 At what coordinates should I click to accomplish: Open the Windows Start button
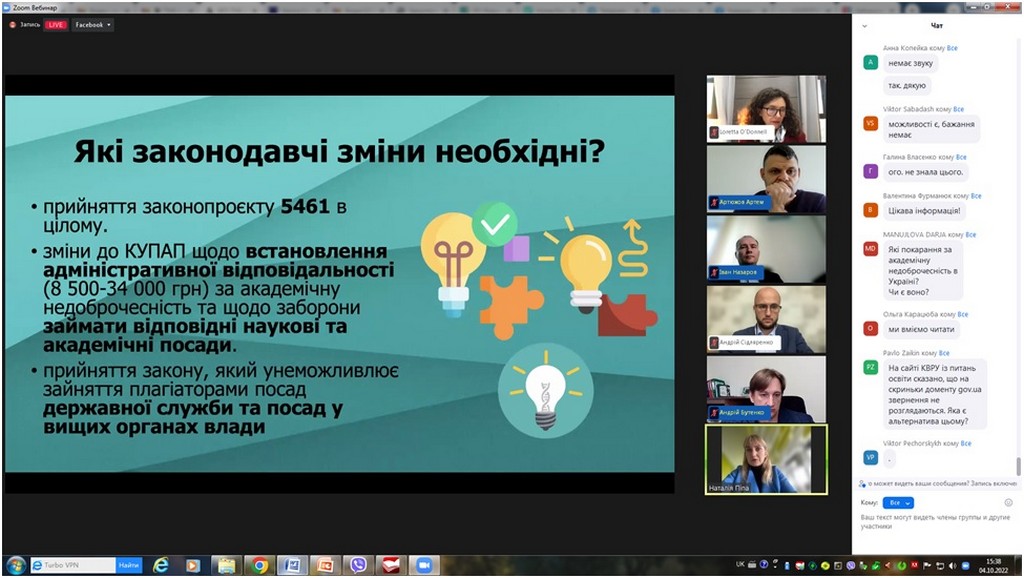(x=14, y=565)
